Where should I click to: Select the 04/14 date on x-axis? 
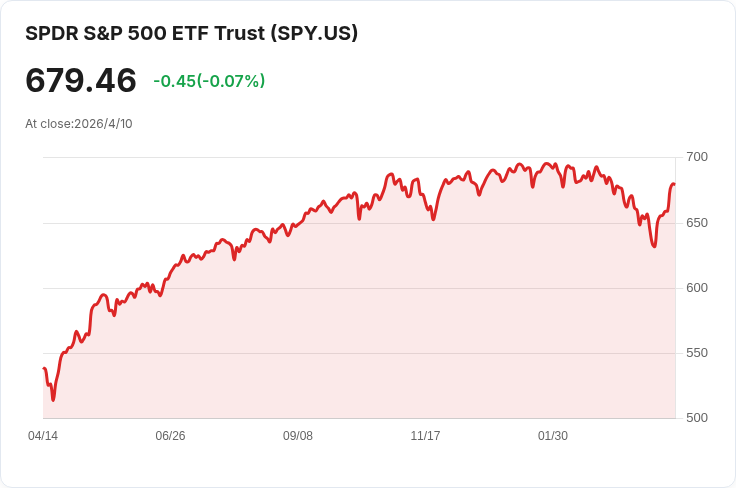[x=43, y=436]
